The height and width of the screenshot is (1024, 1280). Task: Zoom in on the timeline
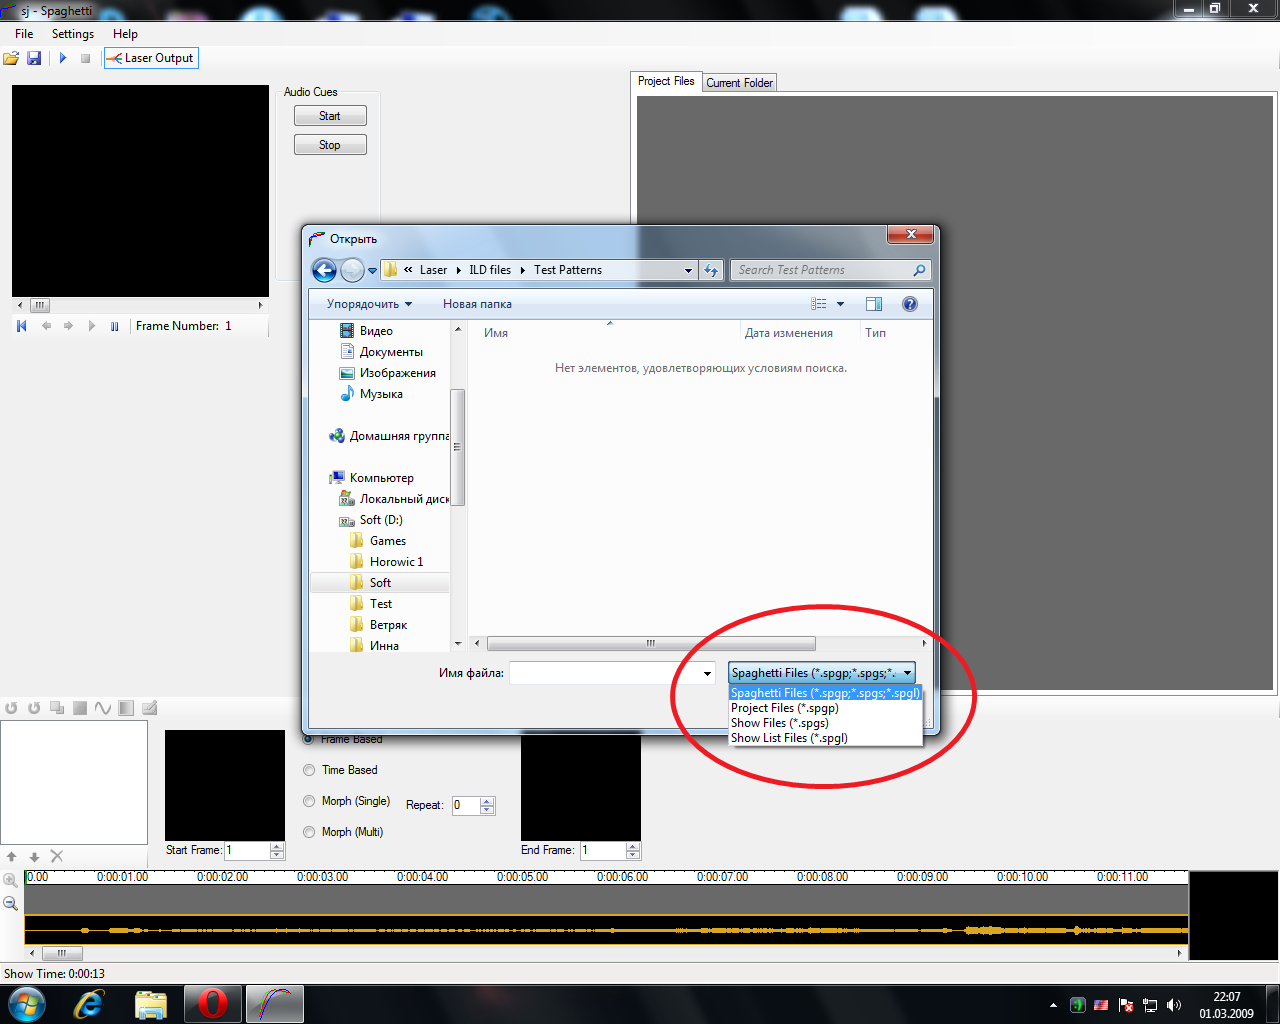click(11, 880)
